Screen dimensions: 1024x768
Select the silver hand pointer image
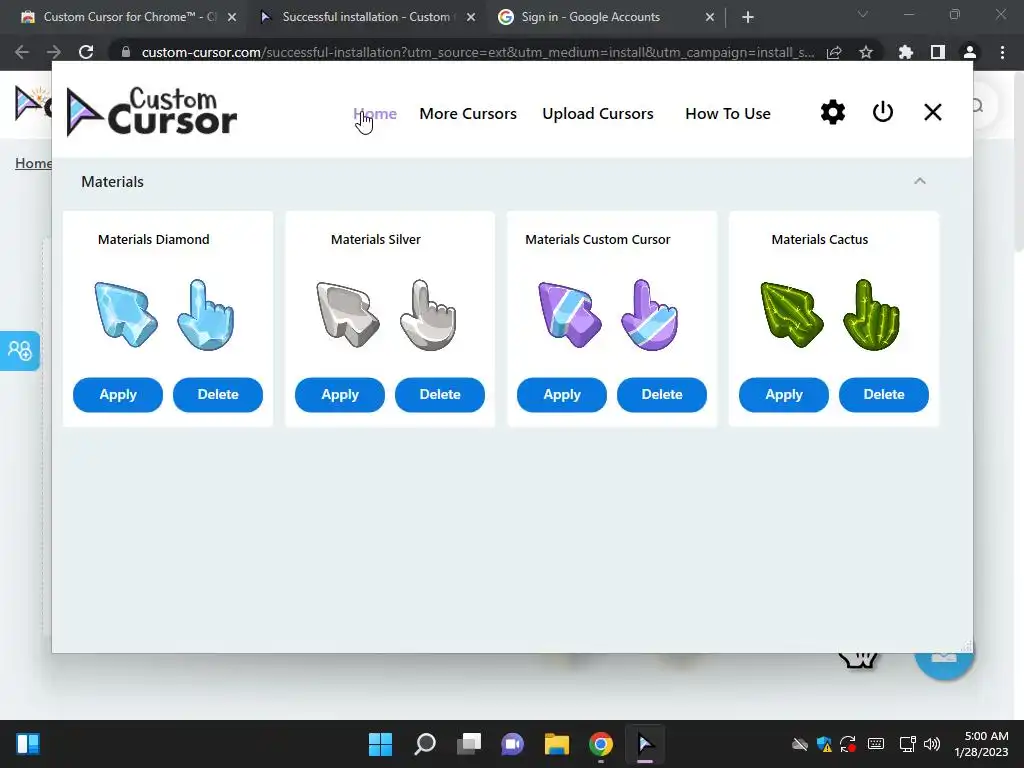tap(428, 315)
